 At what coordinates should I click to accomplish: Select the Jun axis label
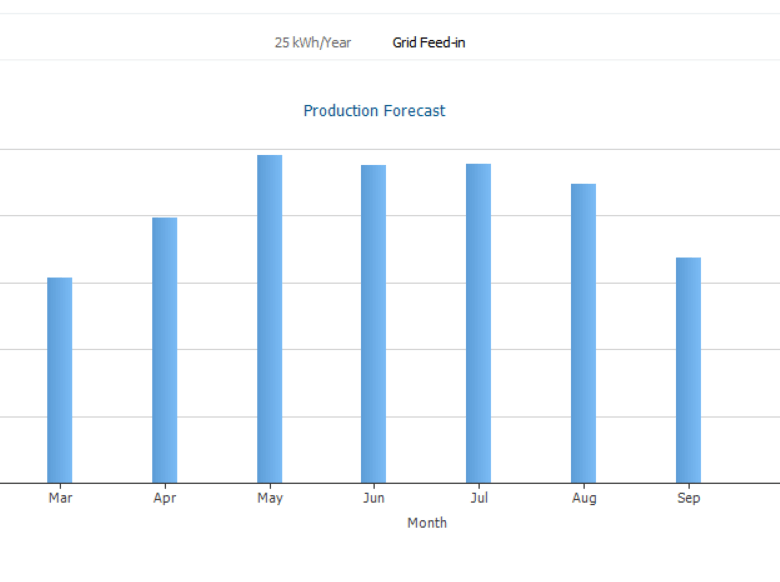[x=374, y=498]
